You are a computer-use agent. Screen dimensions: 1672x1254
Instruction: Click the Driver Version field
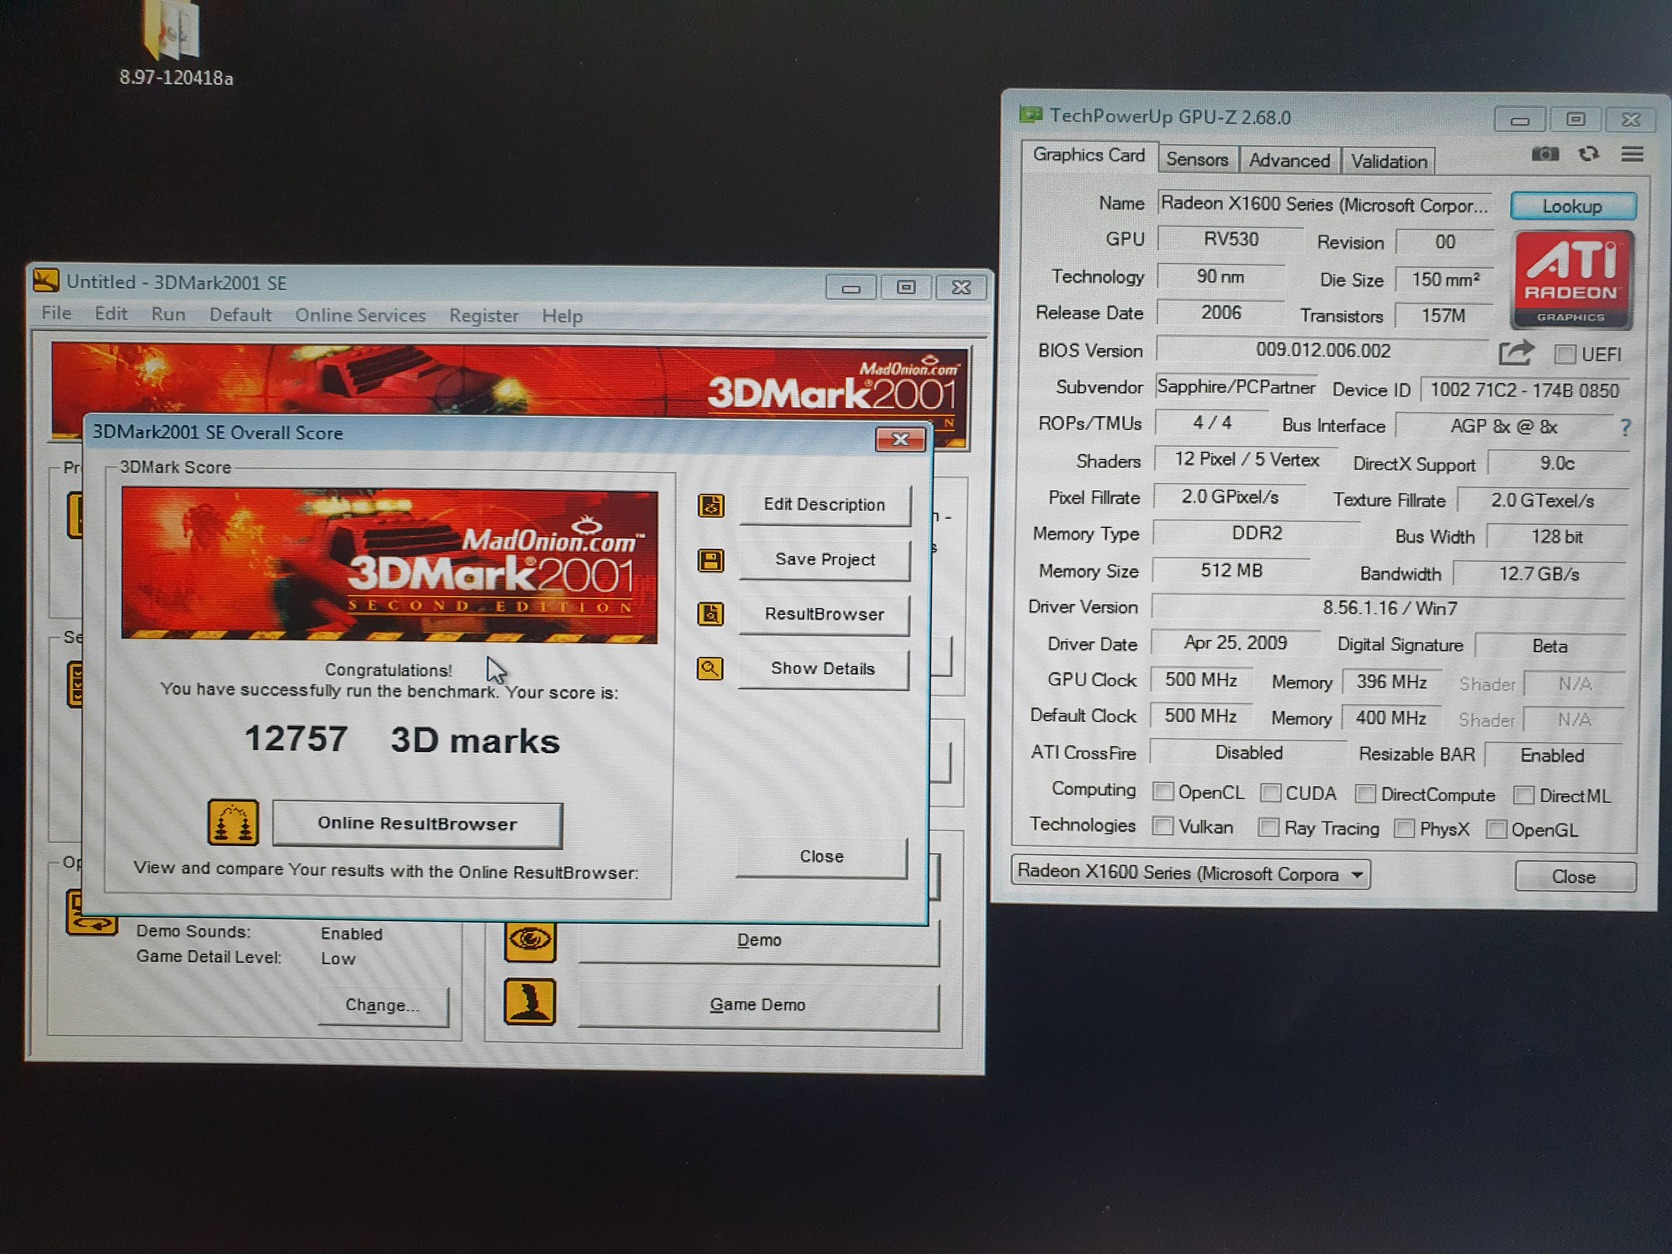coord(1389,608)
